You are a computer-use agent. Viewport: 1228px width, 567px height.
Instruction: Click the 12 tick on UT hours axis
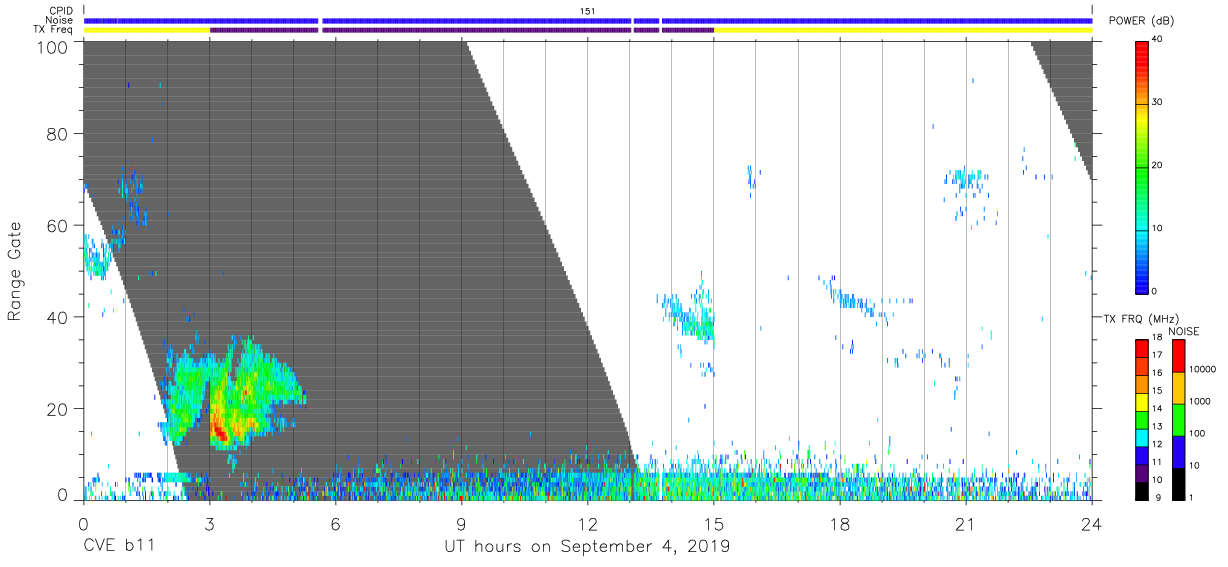tap(587, 524)
